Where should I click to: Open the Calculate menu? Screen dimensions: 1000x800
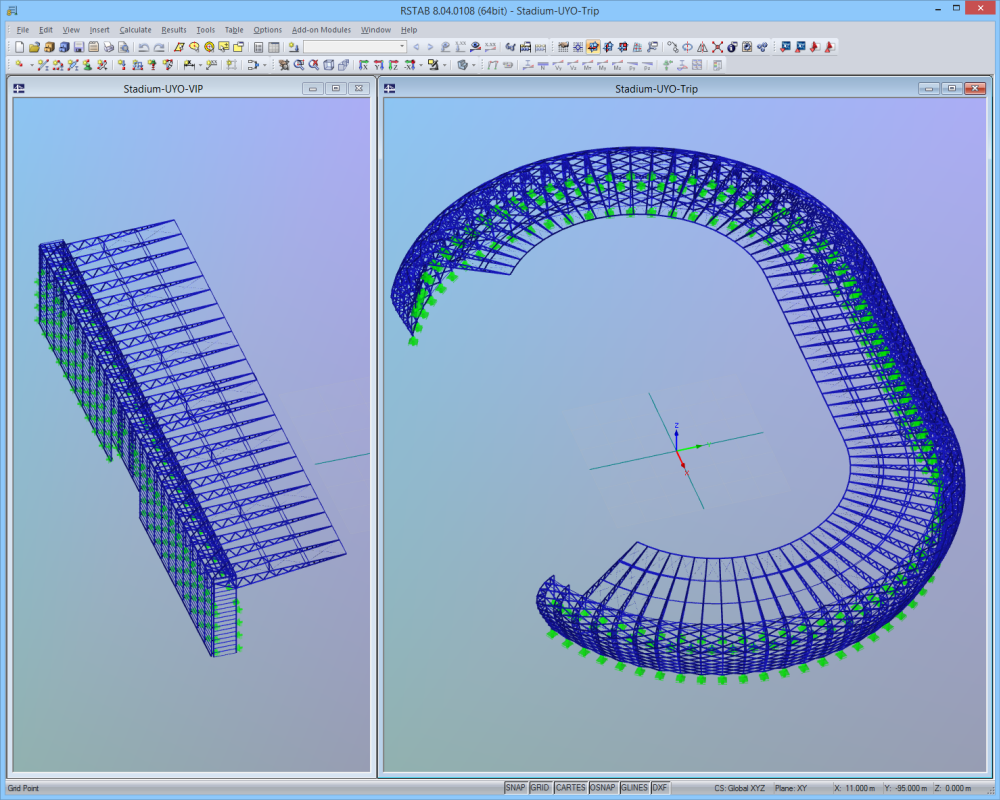(x=135, y=30)
